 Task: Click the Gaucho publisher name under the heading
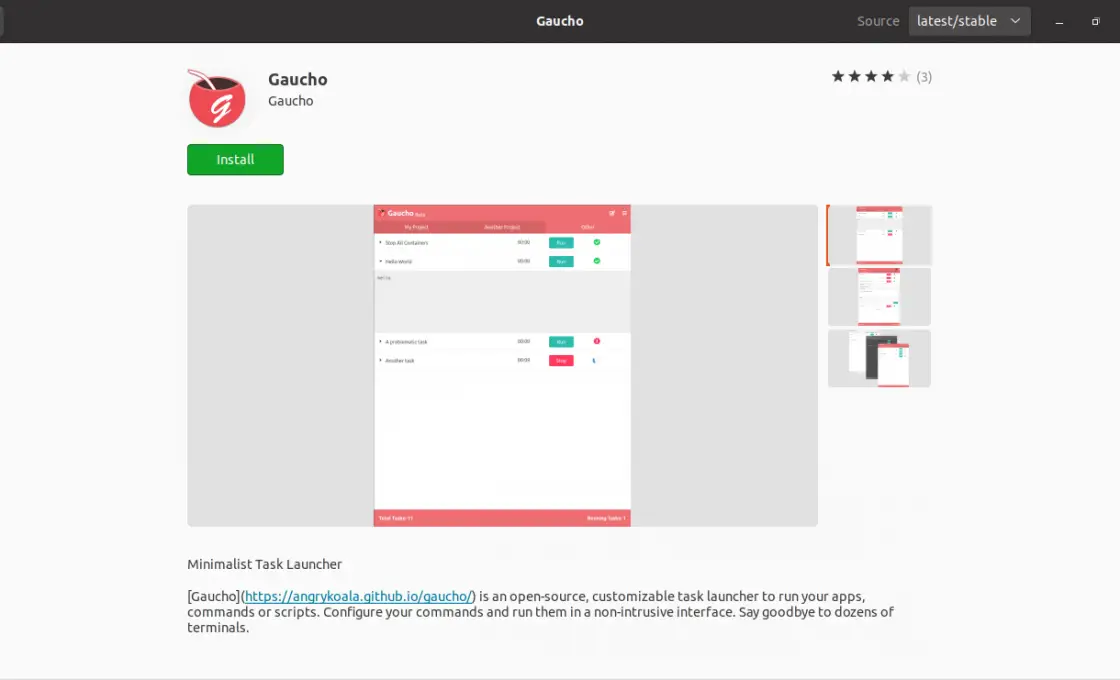pos(291,101)
